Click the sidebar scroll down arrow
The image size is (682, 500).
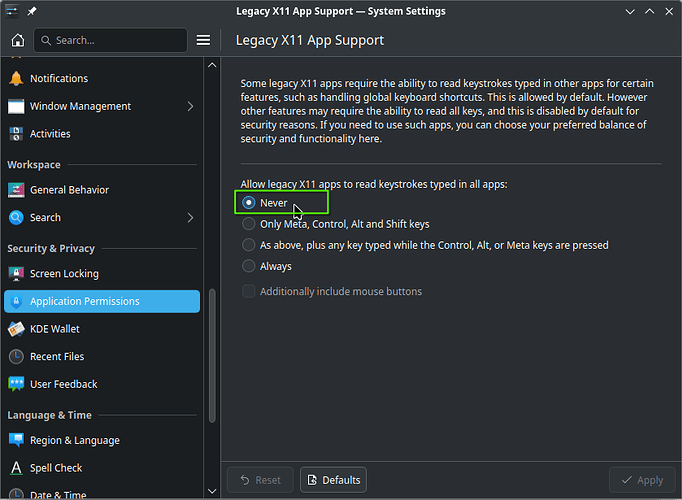212,491
